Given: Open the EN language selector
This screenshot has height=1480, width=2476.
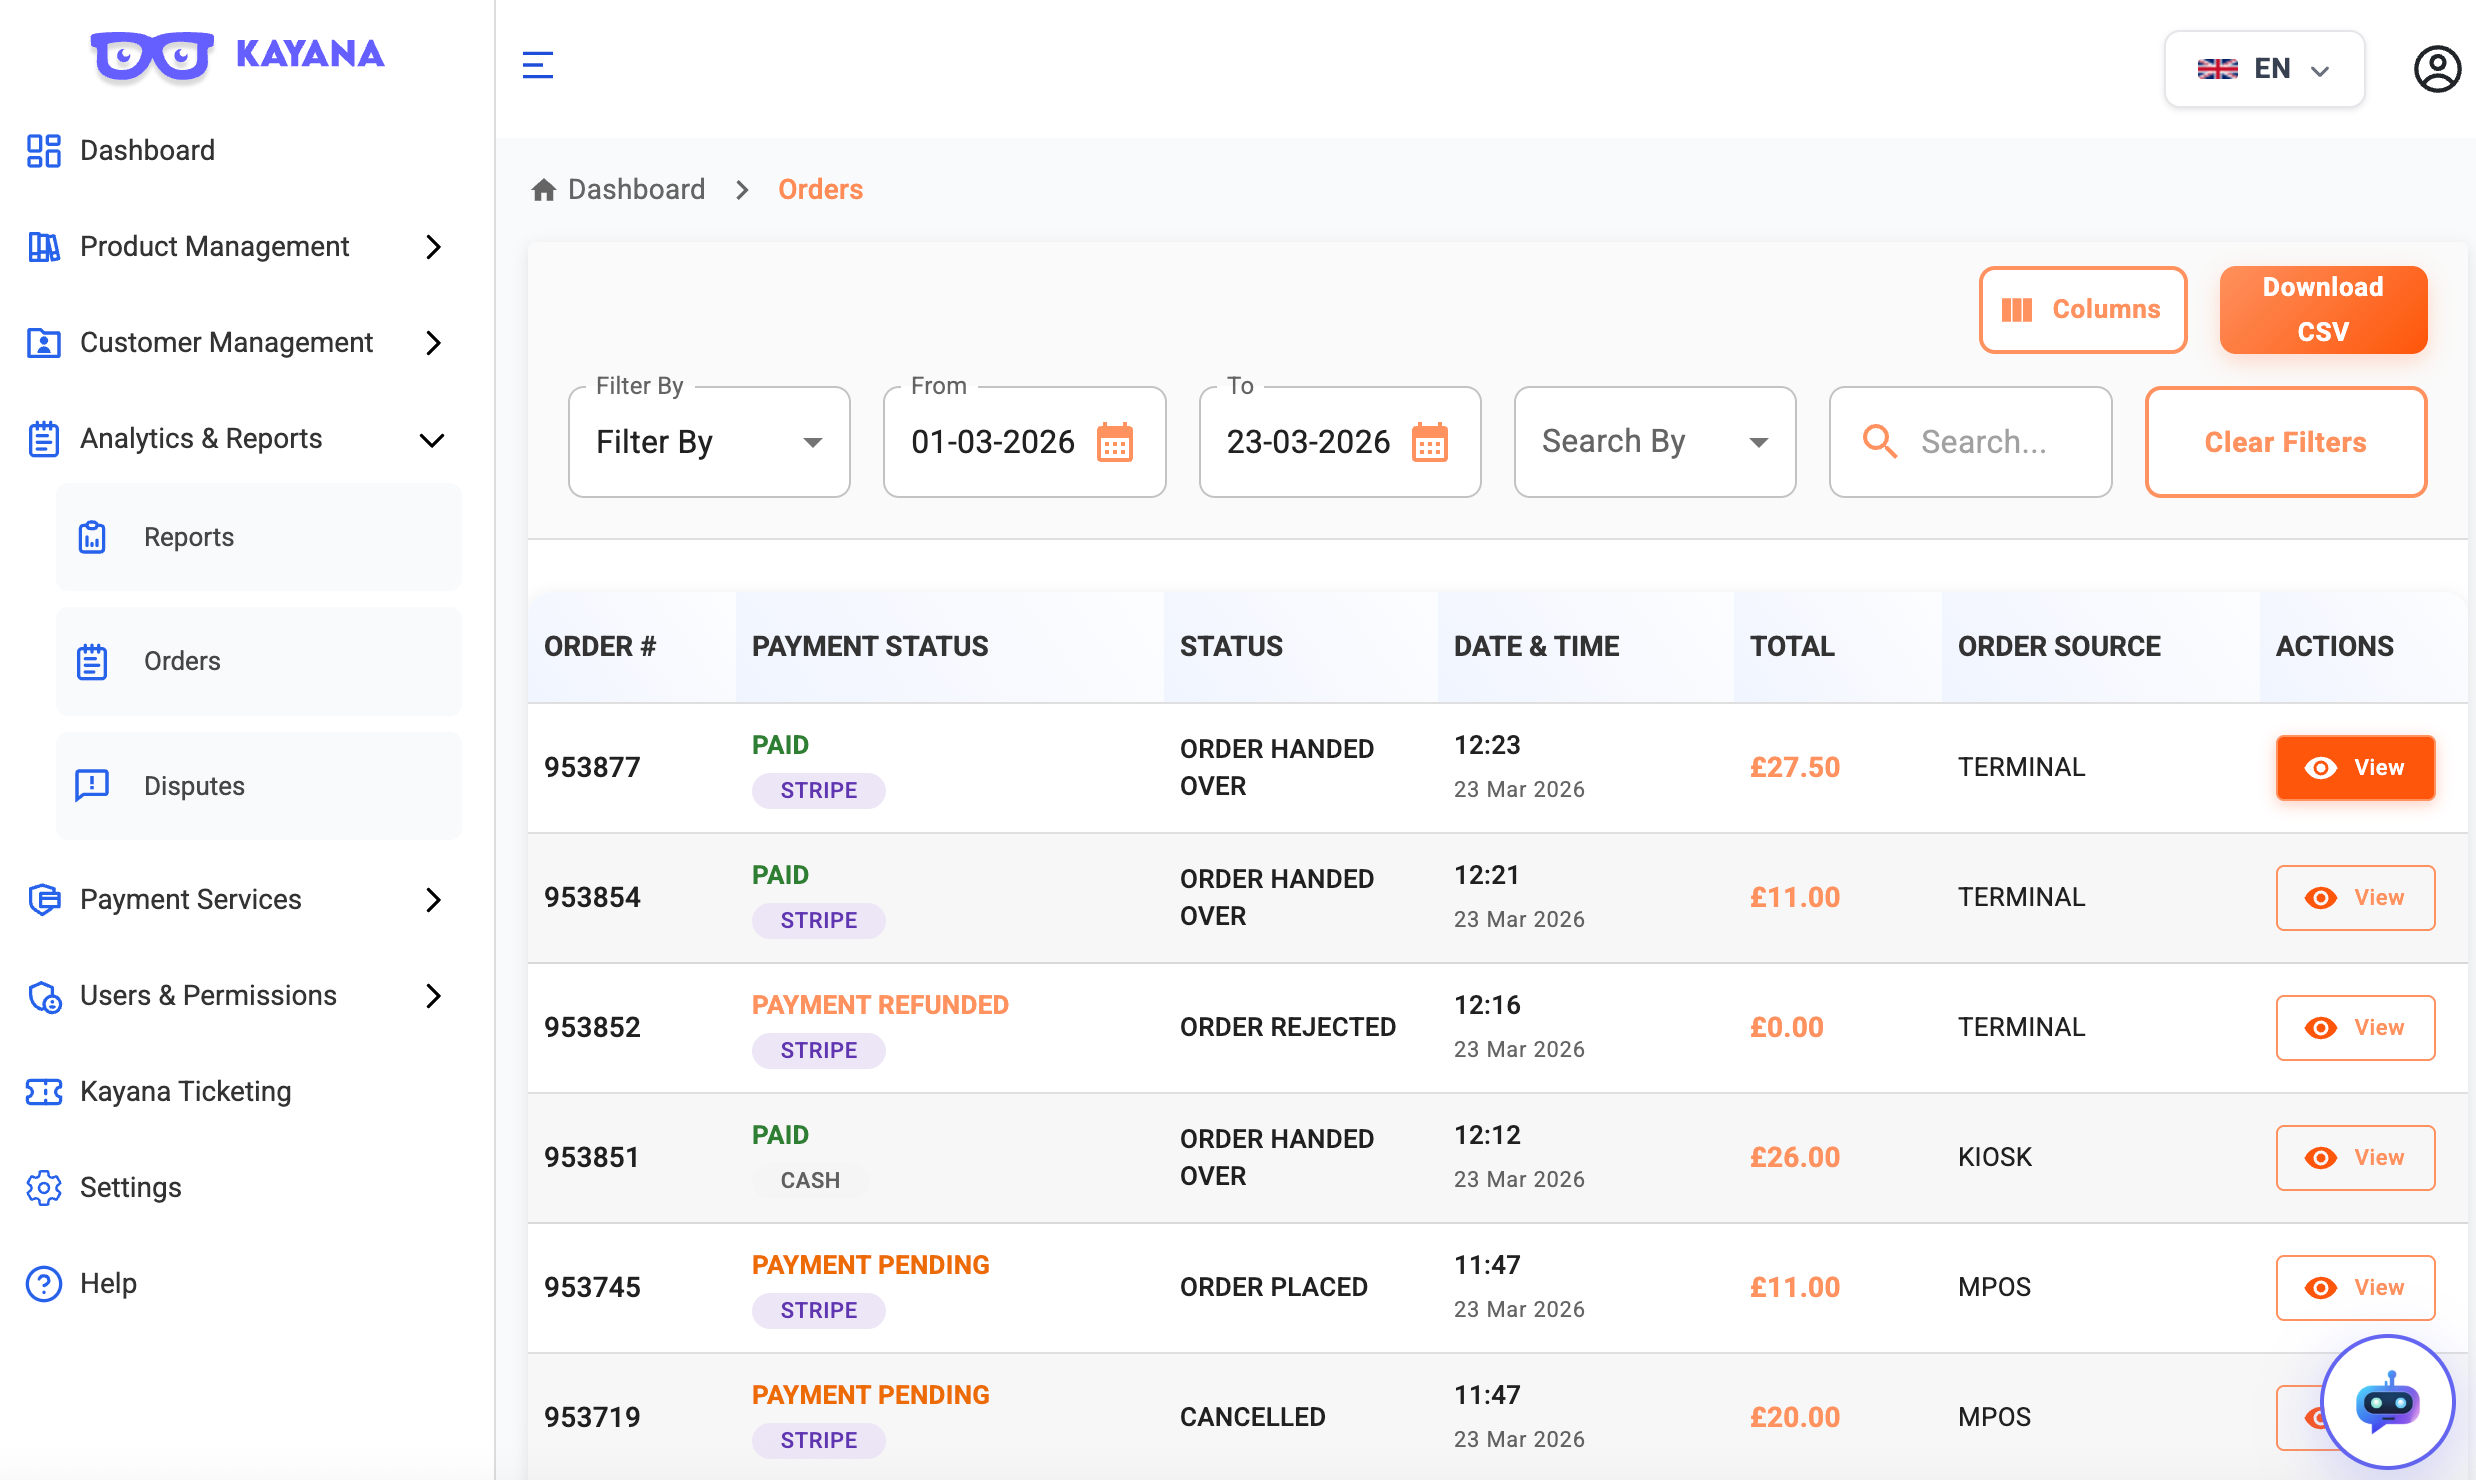Looking at the screenshot, I should (x=2264, y=69).
